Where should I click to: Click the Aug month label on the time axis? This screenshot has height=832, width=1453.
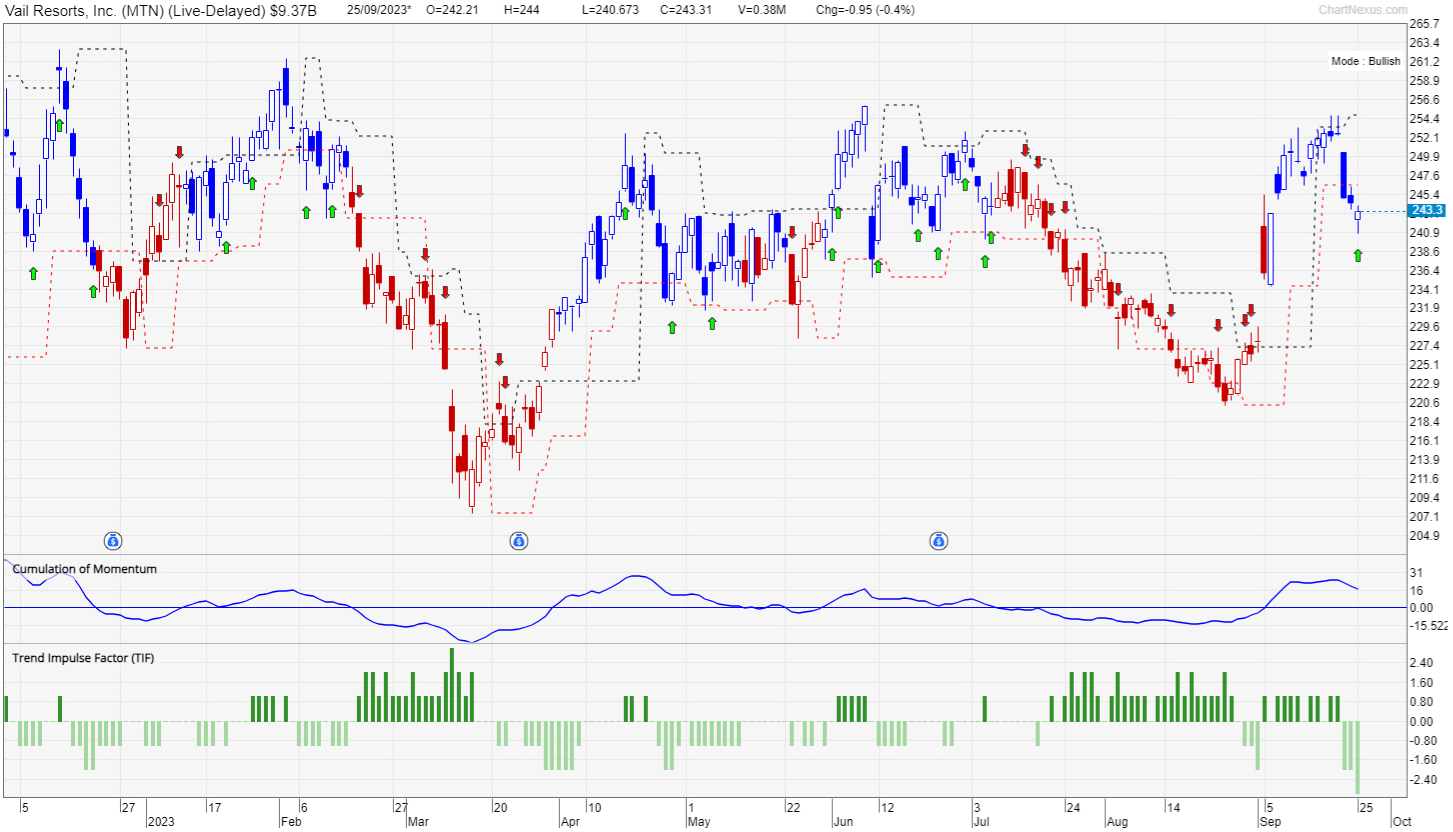click(x=1118, y=821)
